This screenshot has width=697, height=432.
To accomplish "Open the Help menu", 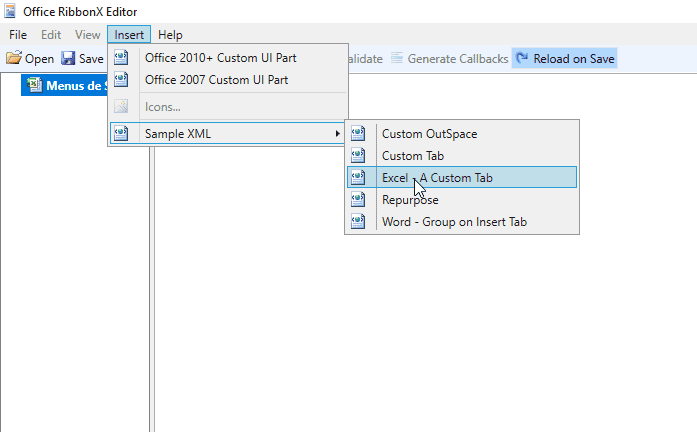I will pyautogui.click(x=170, y=35).
